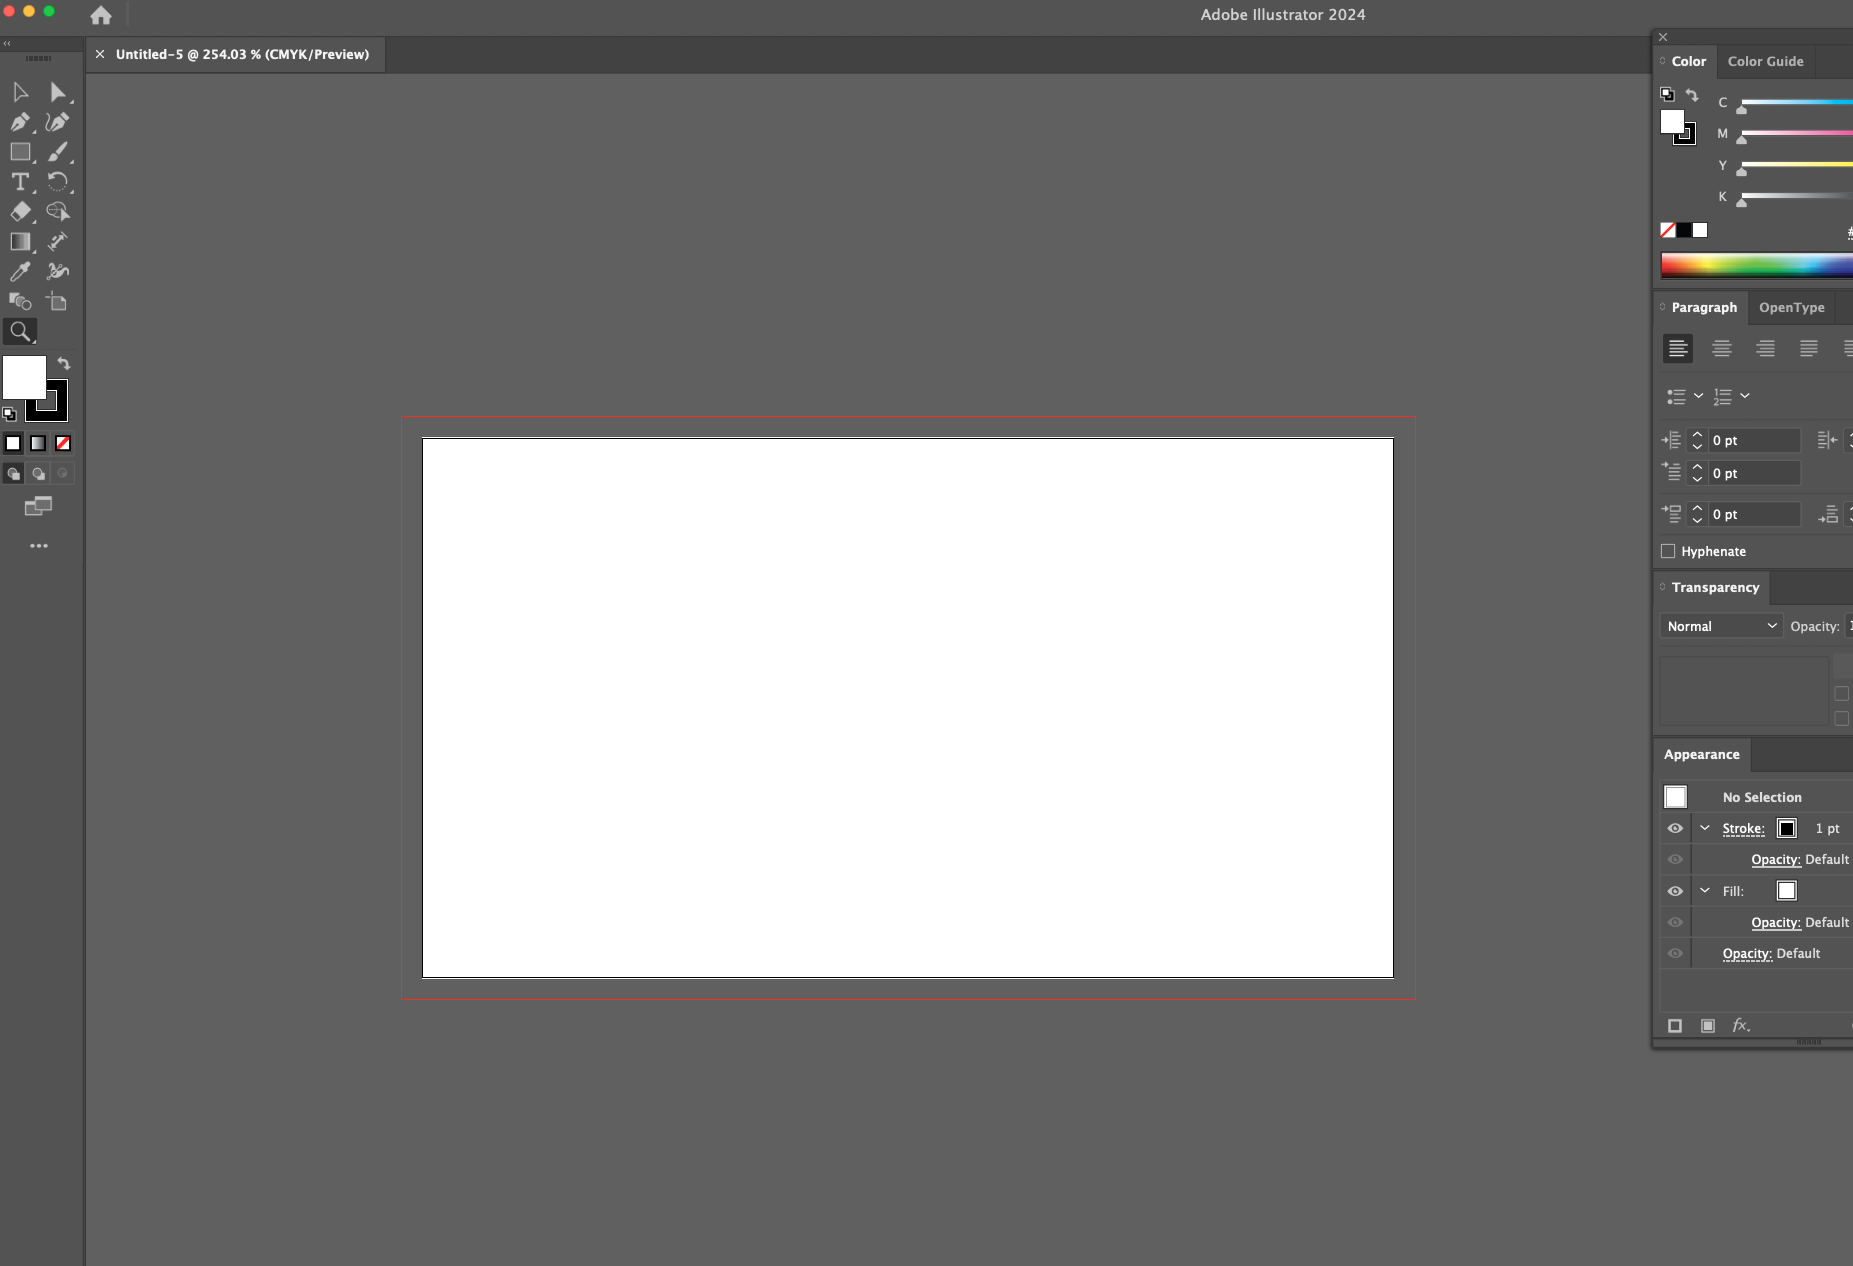The height and width of the screenshot is (1266, 1853).
Task: Swap fill and stroke in Color panel
Action: click(1692, 95)
